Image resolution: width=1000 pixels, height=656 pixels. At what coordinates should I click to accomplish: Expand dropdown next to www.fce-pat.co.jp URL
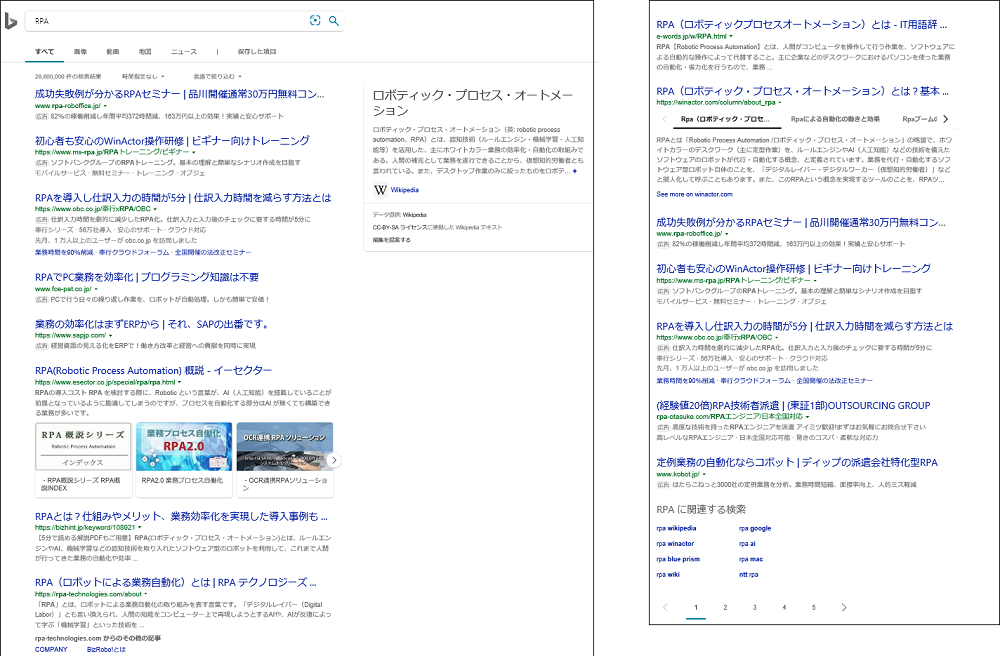coord(96,289)
